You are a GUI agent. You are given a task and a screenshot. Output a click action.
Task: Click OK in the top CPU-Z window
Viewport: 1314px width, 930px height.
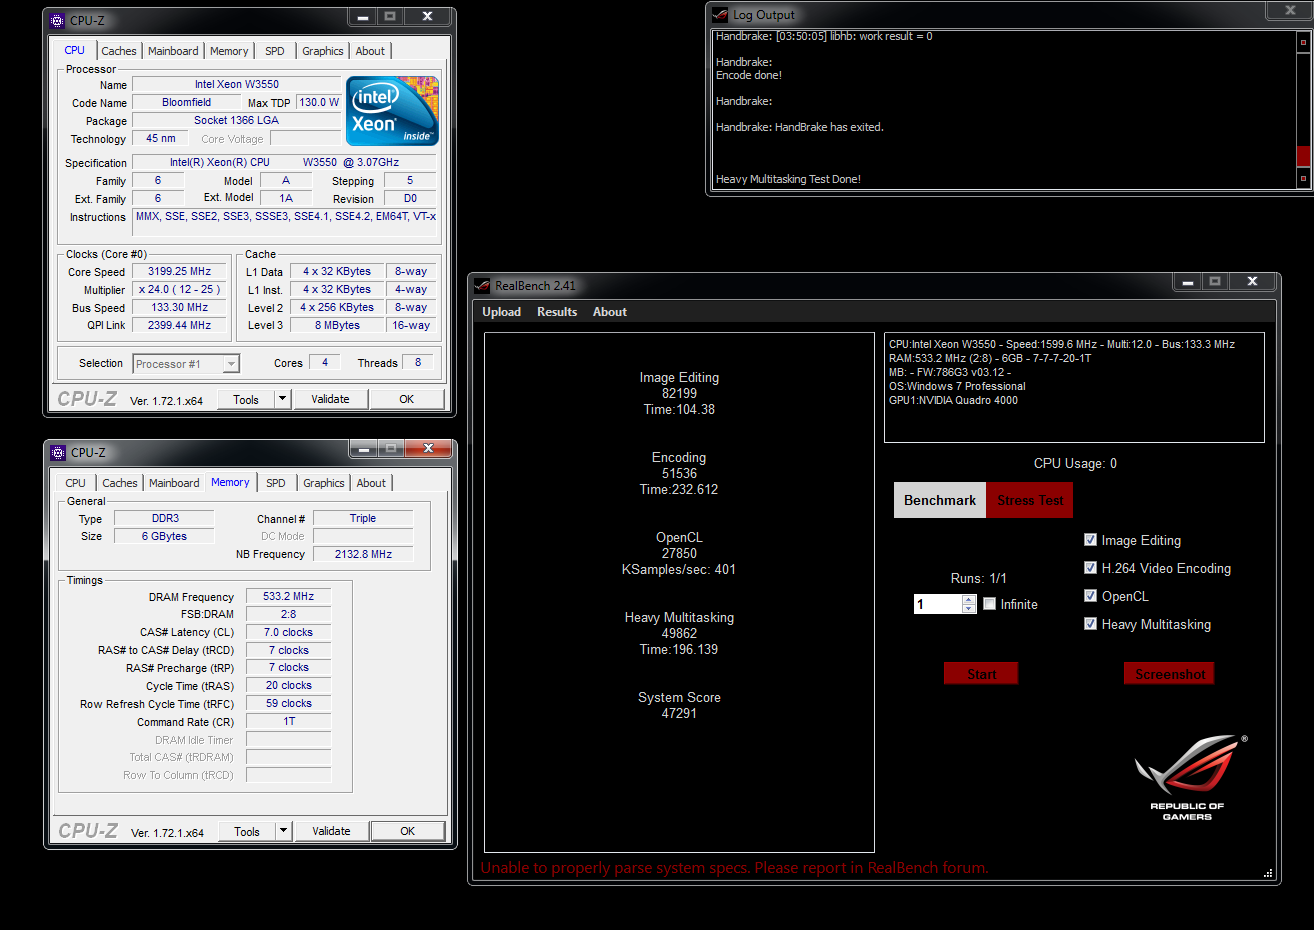point(407,399)
